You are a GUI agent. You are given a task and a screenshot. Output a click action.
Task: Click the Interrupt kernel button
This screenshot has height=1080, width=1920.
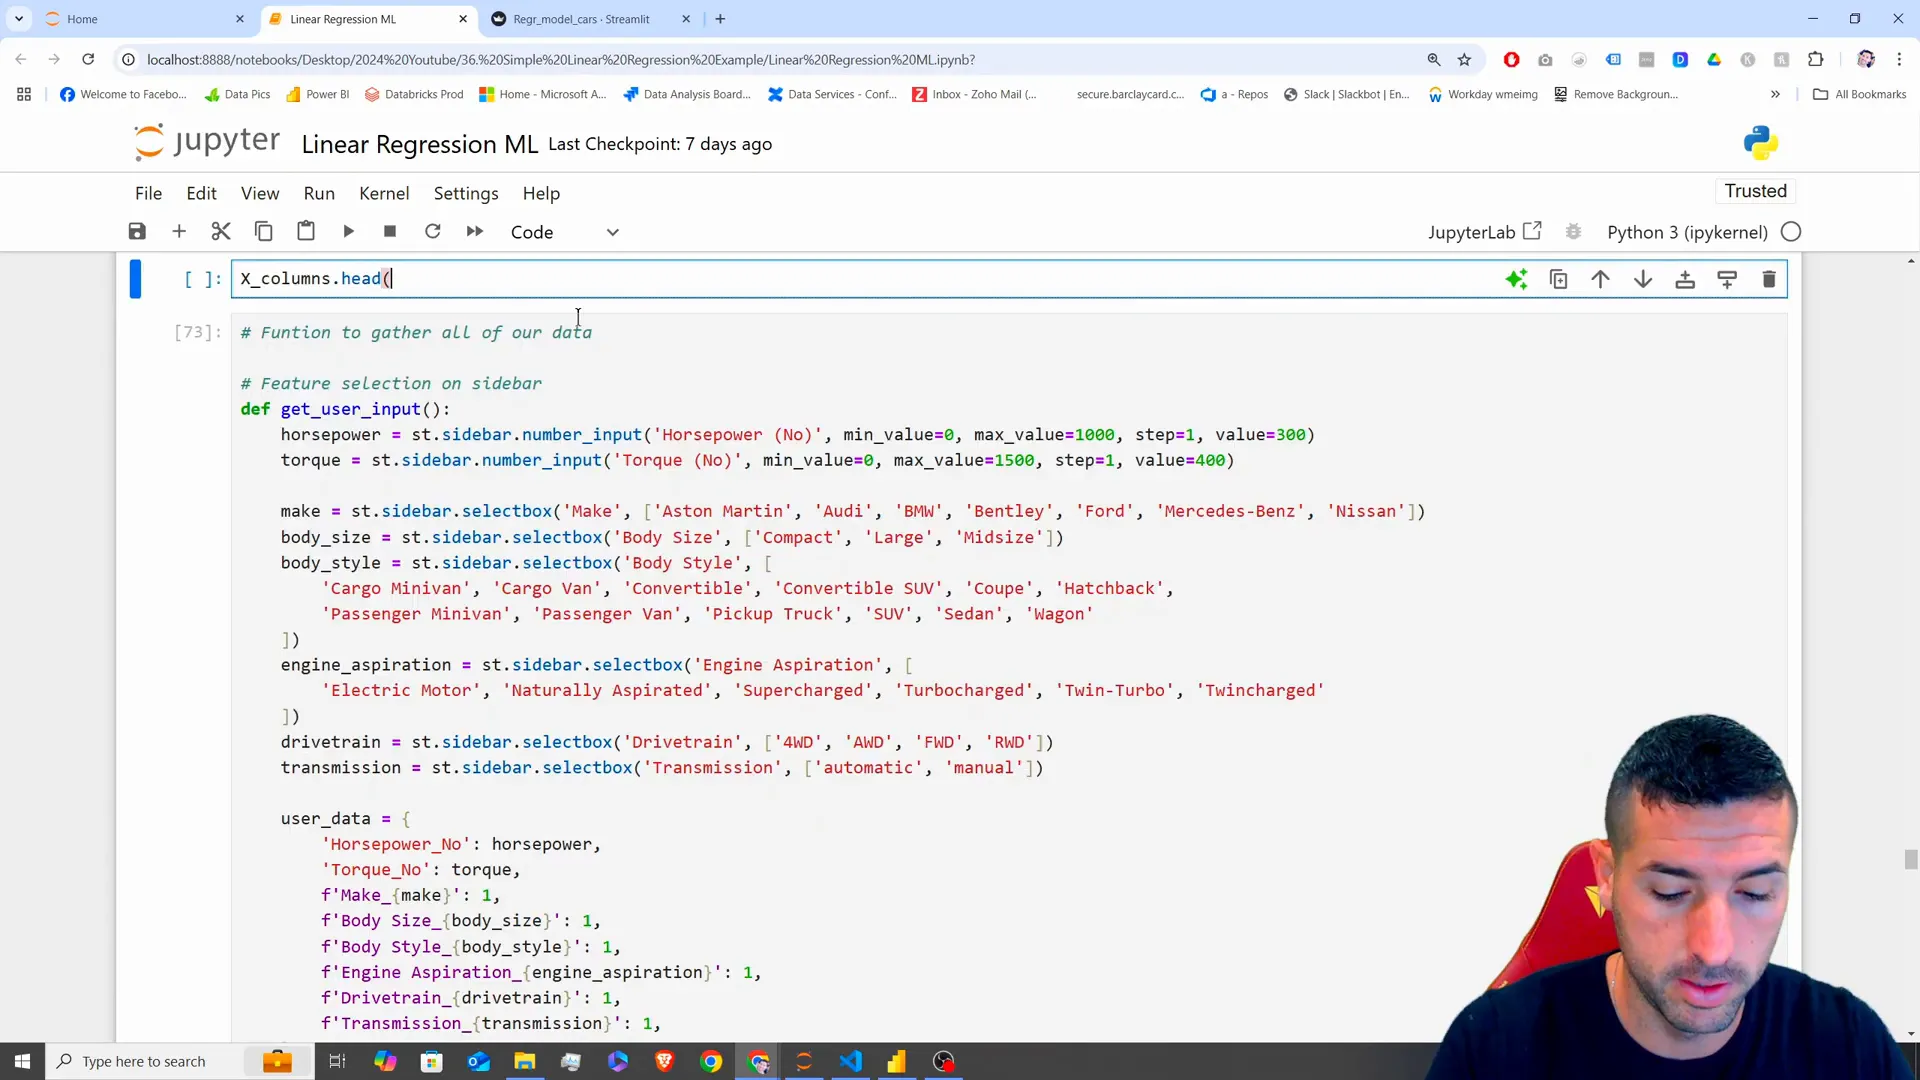click(x=390, y=232)
